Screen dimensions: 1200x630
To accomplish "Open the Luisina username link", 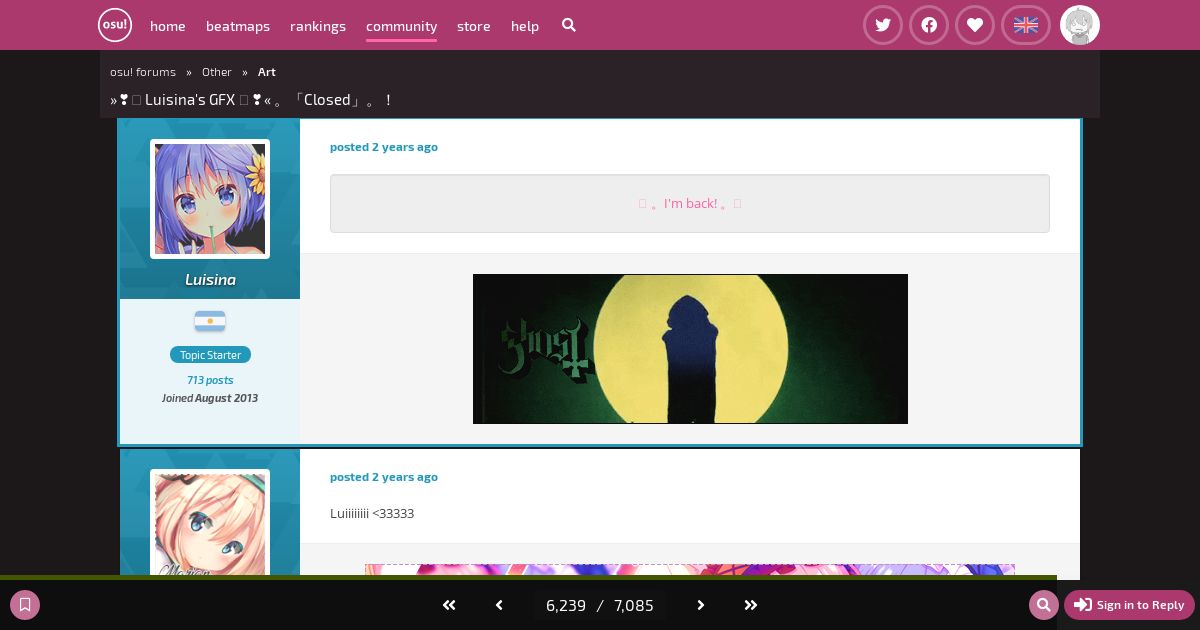I will [210, 280].
